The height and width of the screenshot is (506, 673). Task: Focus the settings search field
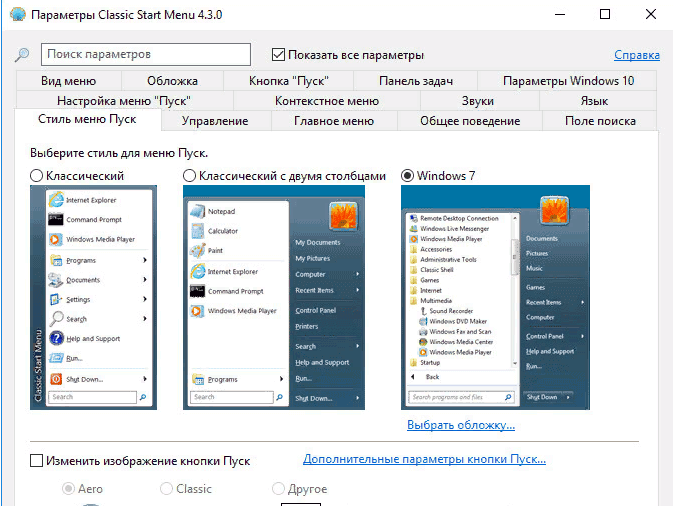(x=146, y=54)
